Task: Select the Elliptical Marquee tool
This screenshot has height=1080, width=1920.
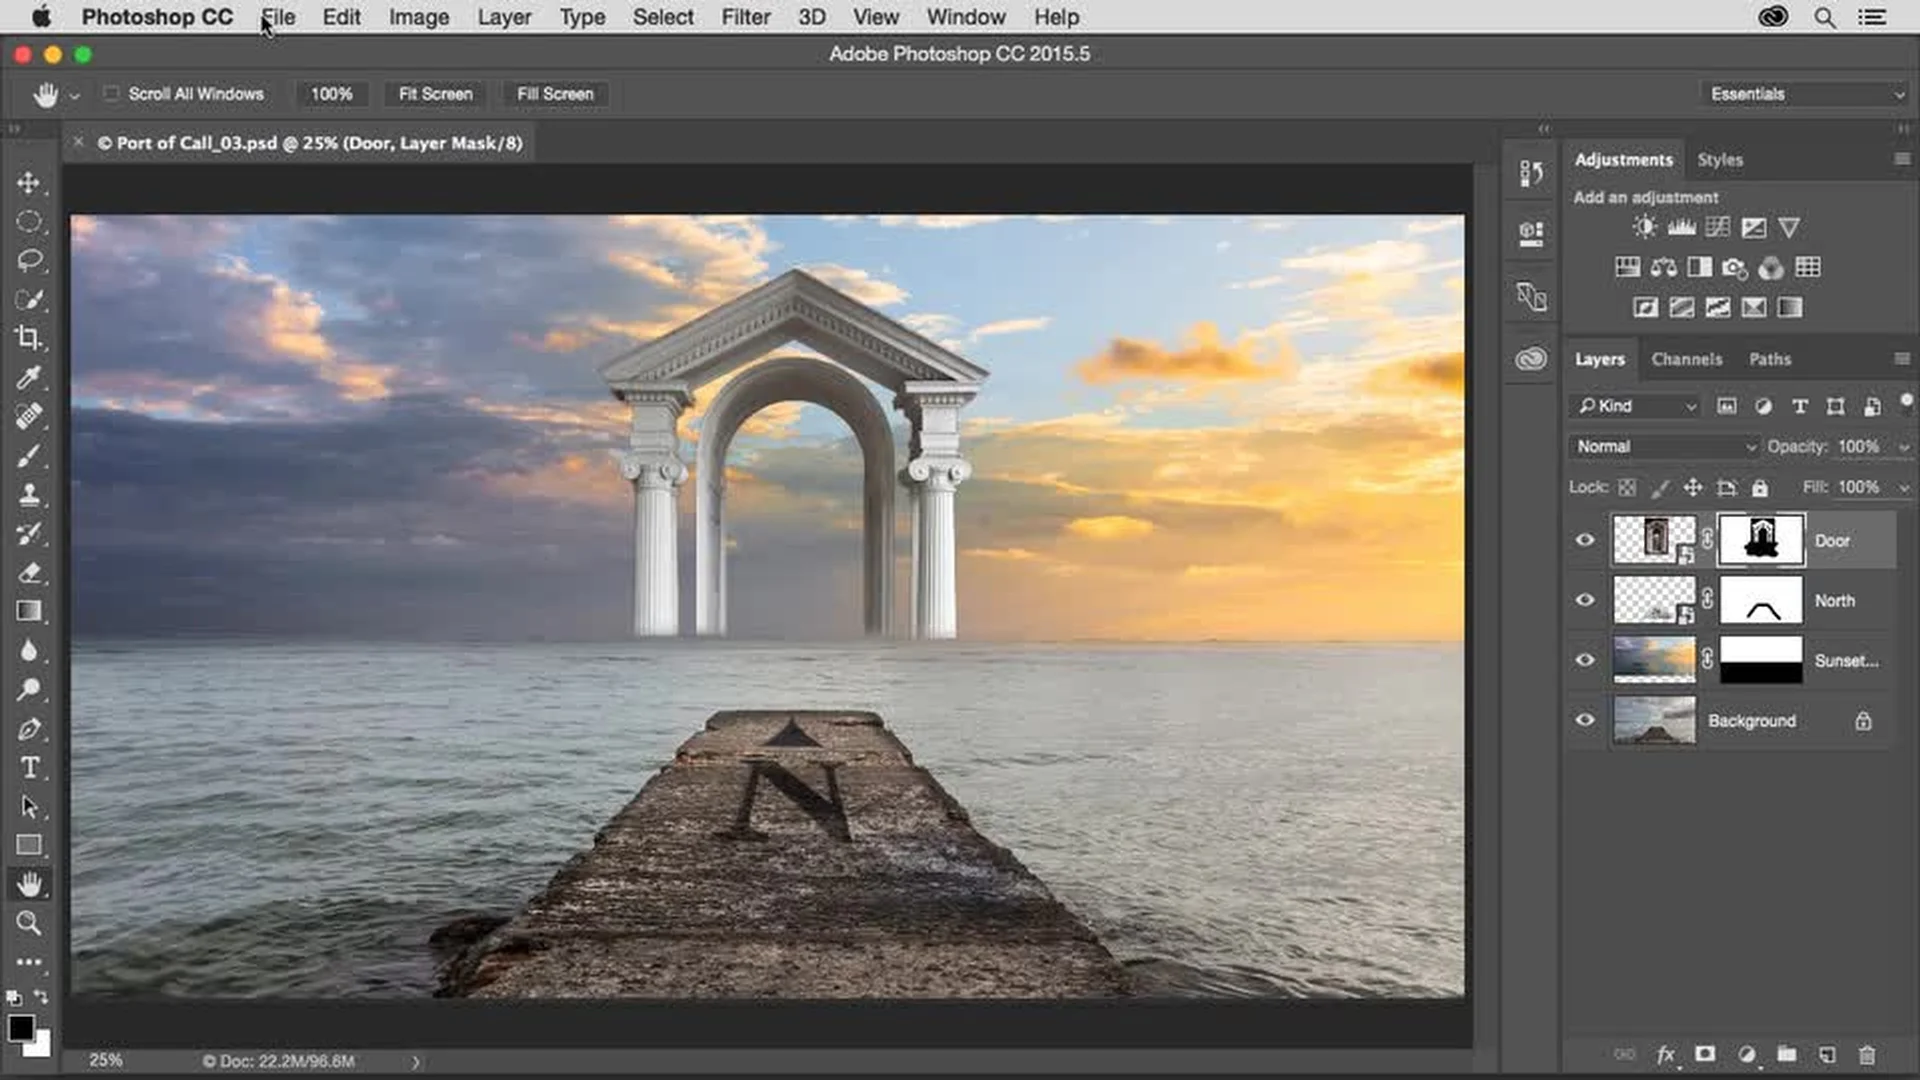Action: click(28, 222)
